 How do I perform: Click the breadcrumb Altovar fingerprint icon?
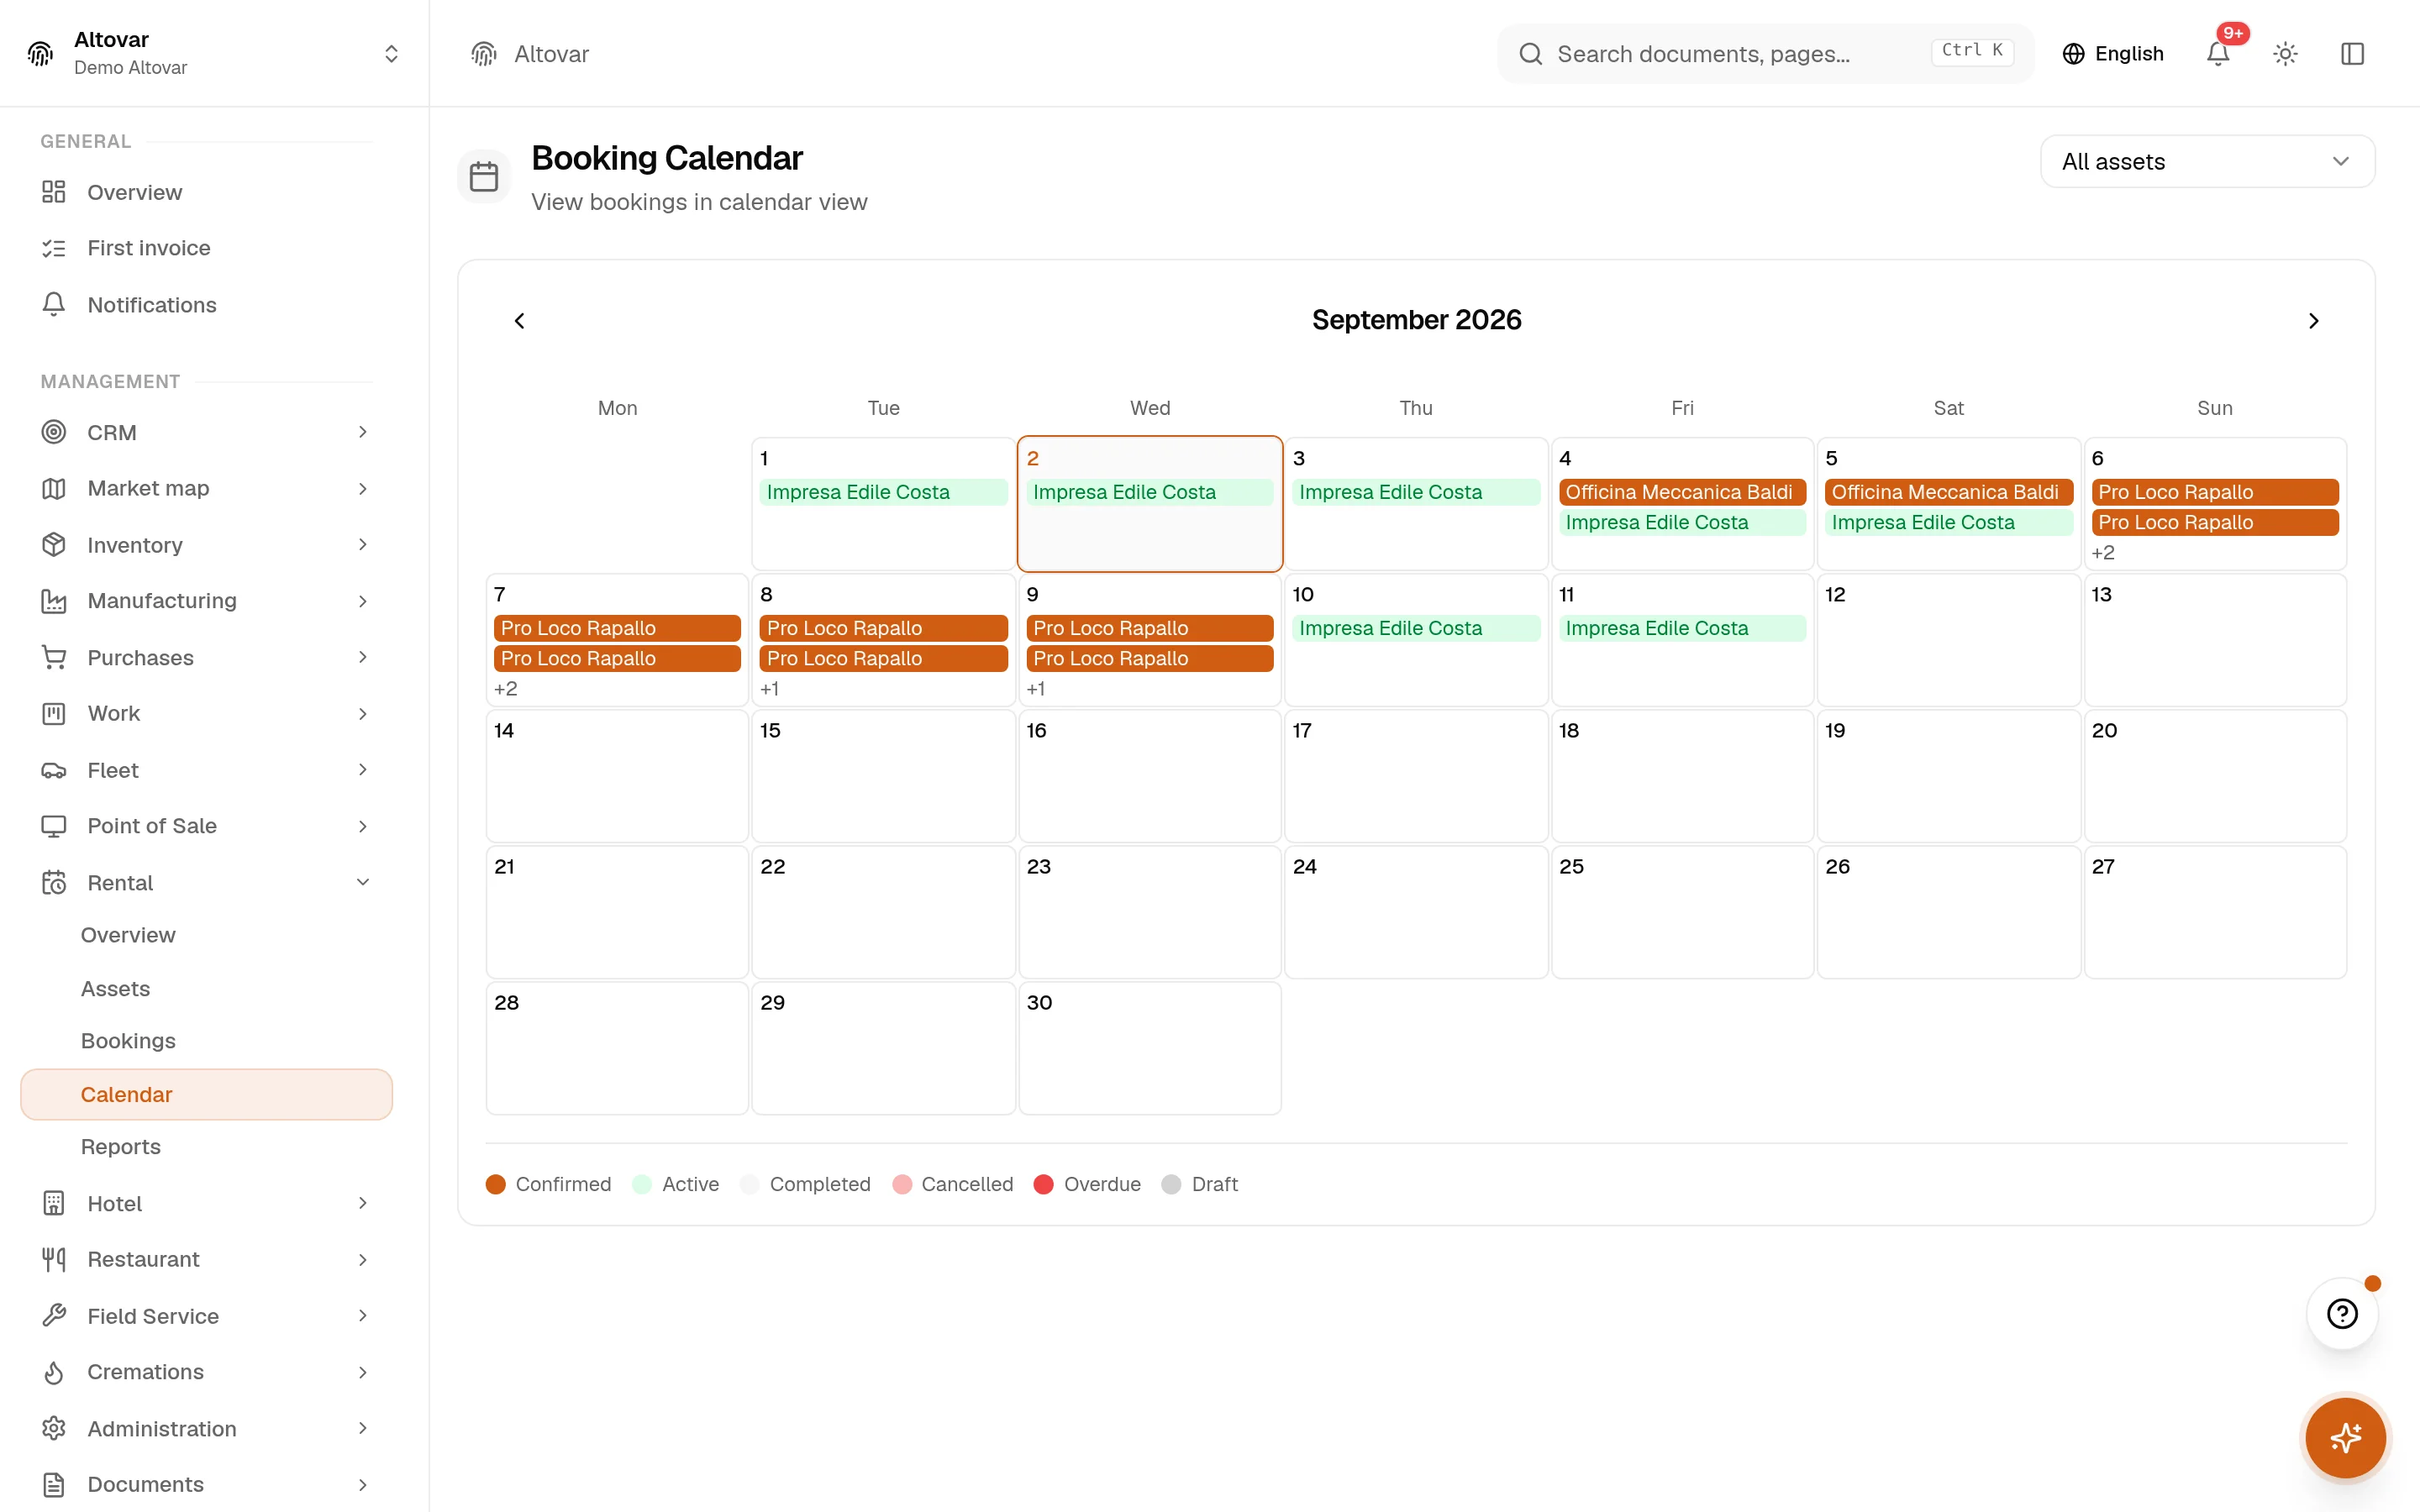(x=484, y=53)
